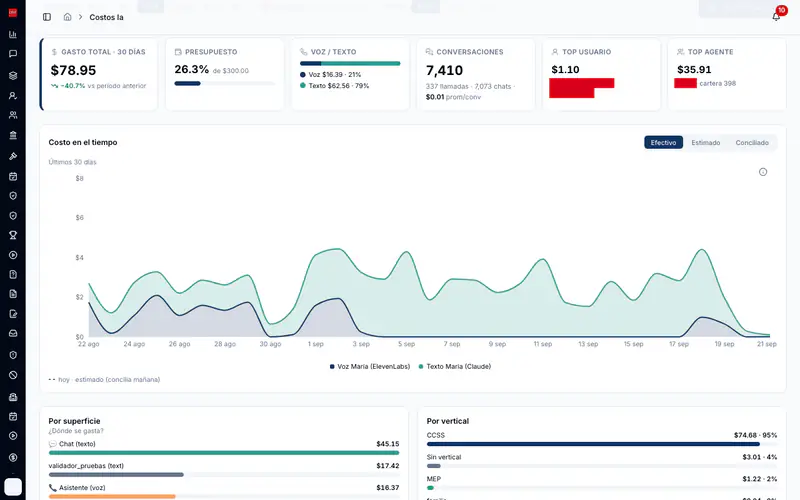Click the Costos Ia breadcrumb label
This screenshot has height=500, width=800.
point(106,17)
